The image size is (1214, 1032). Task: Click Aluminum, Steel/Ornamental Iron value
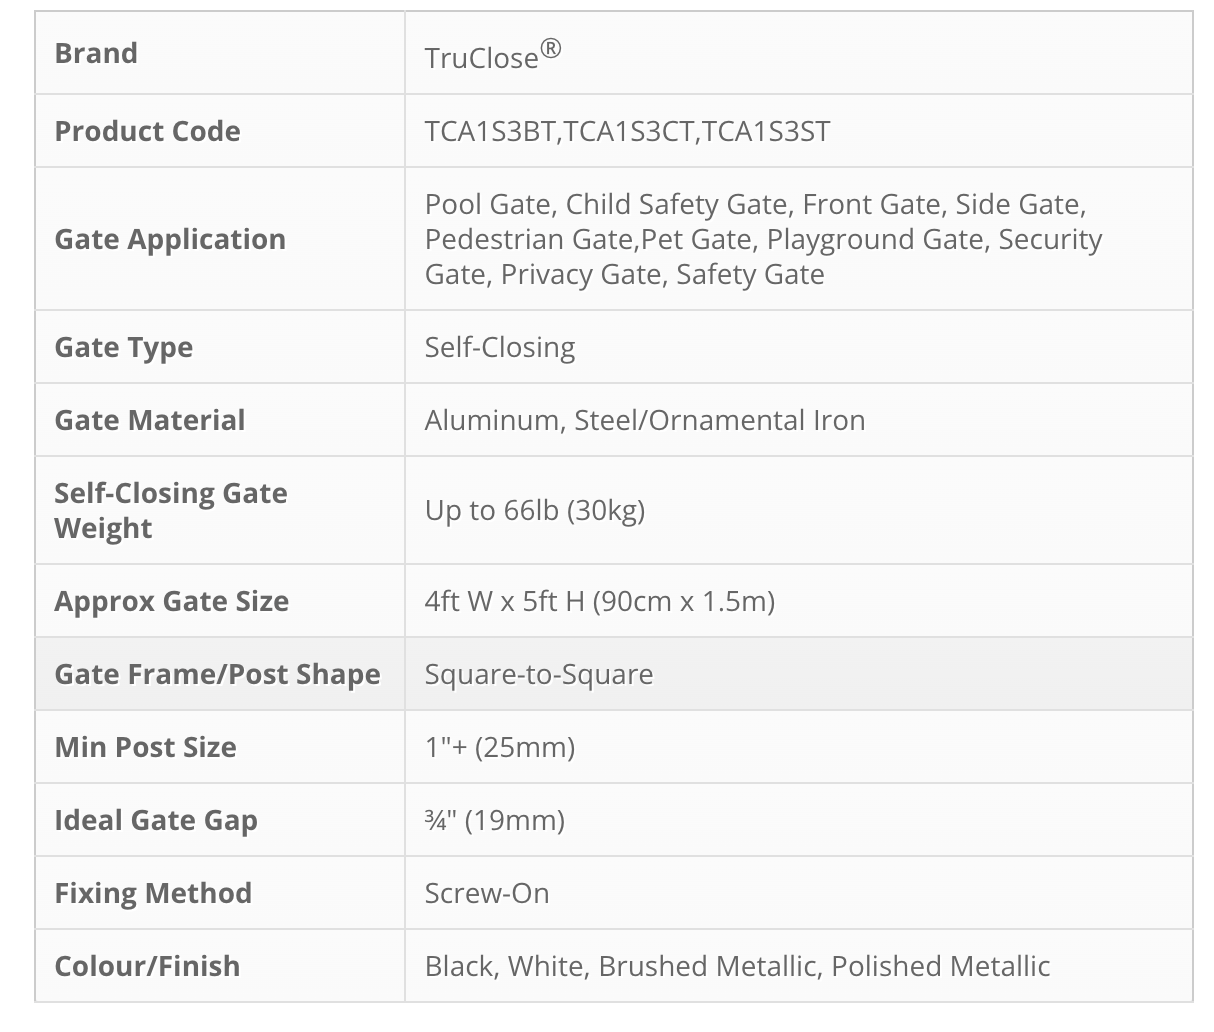tap(645, 420)
